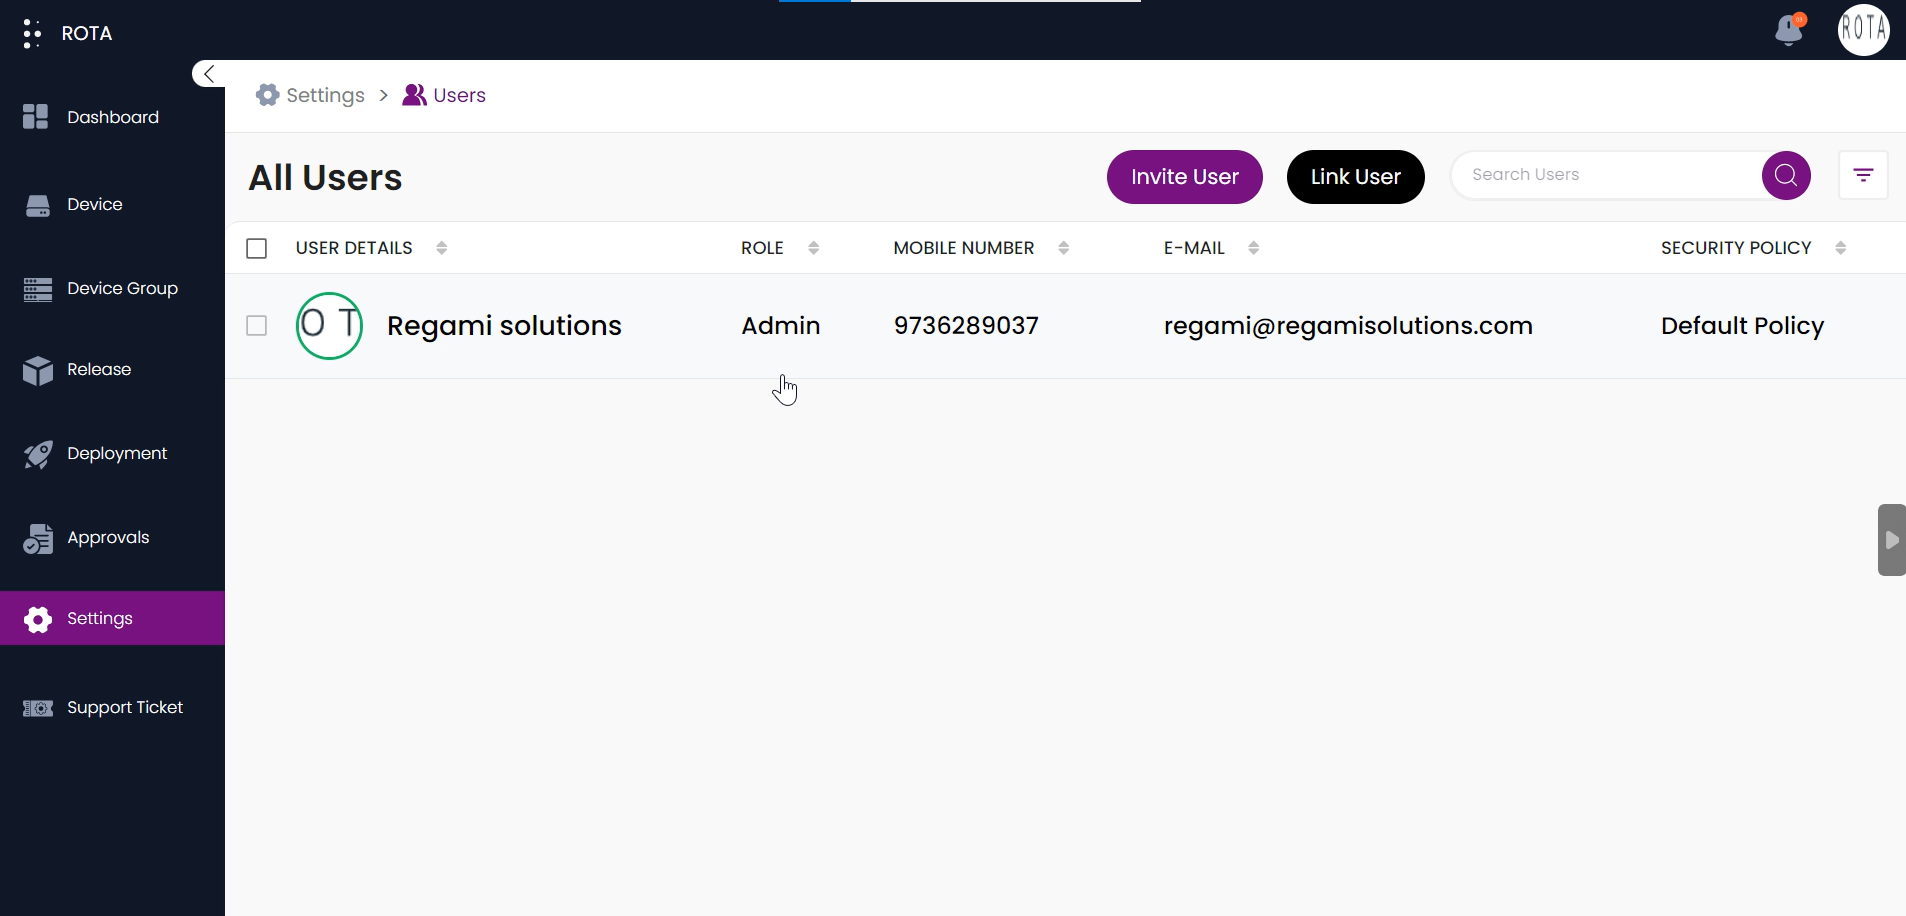
Task: Click the Default Policy cell
Action: 1742,326
